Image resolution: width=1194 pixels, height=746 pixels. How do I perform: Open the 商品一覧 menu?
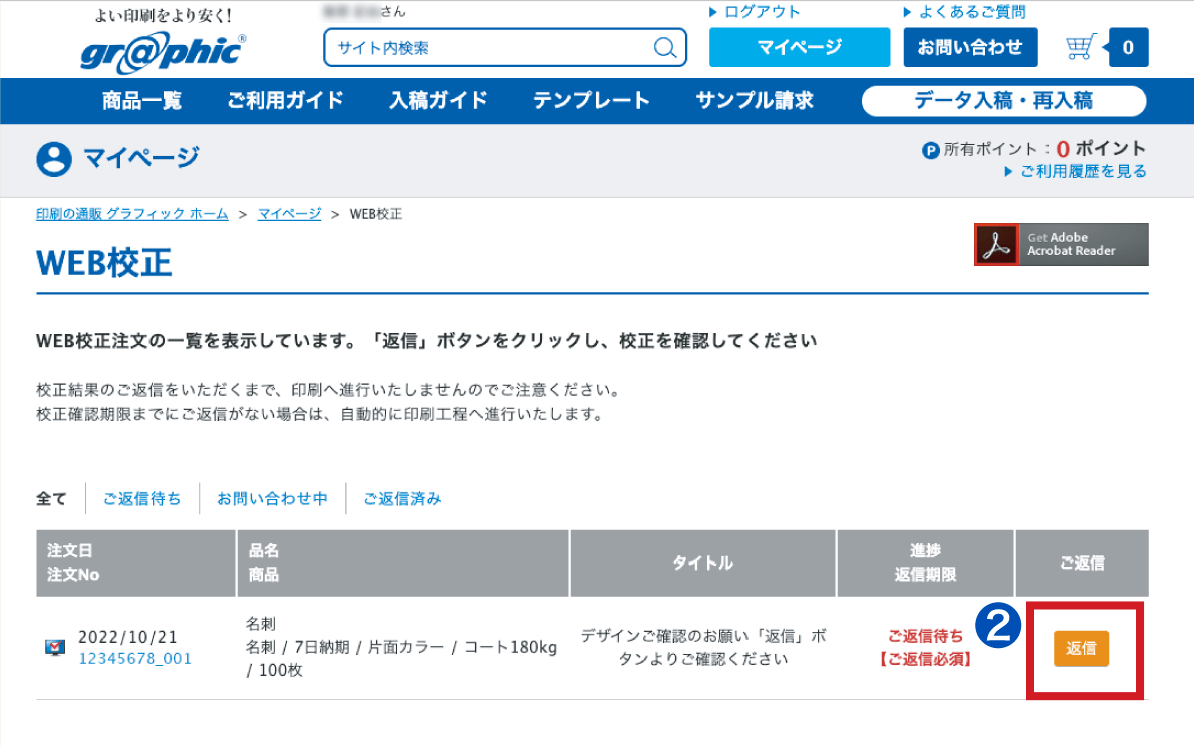(x=142, y=101)
